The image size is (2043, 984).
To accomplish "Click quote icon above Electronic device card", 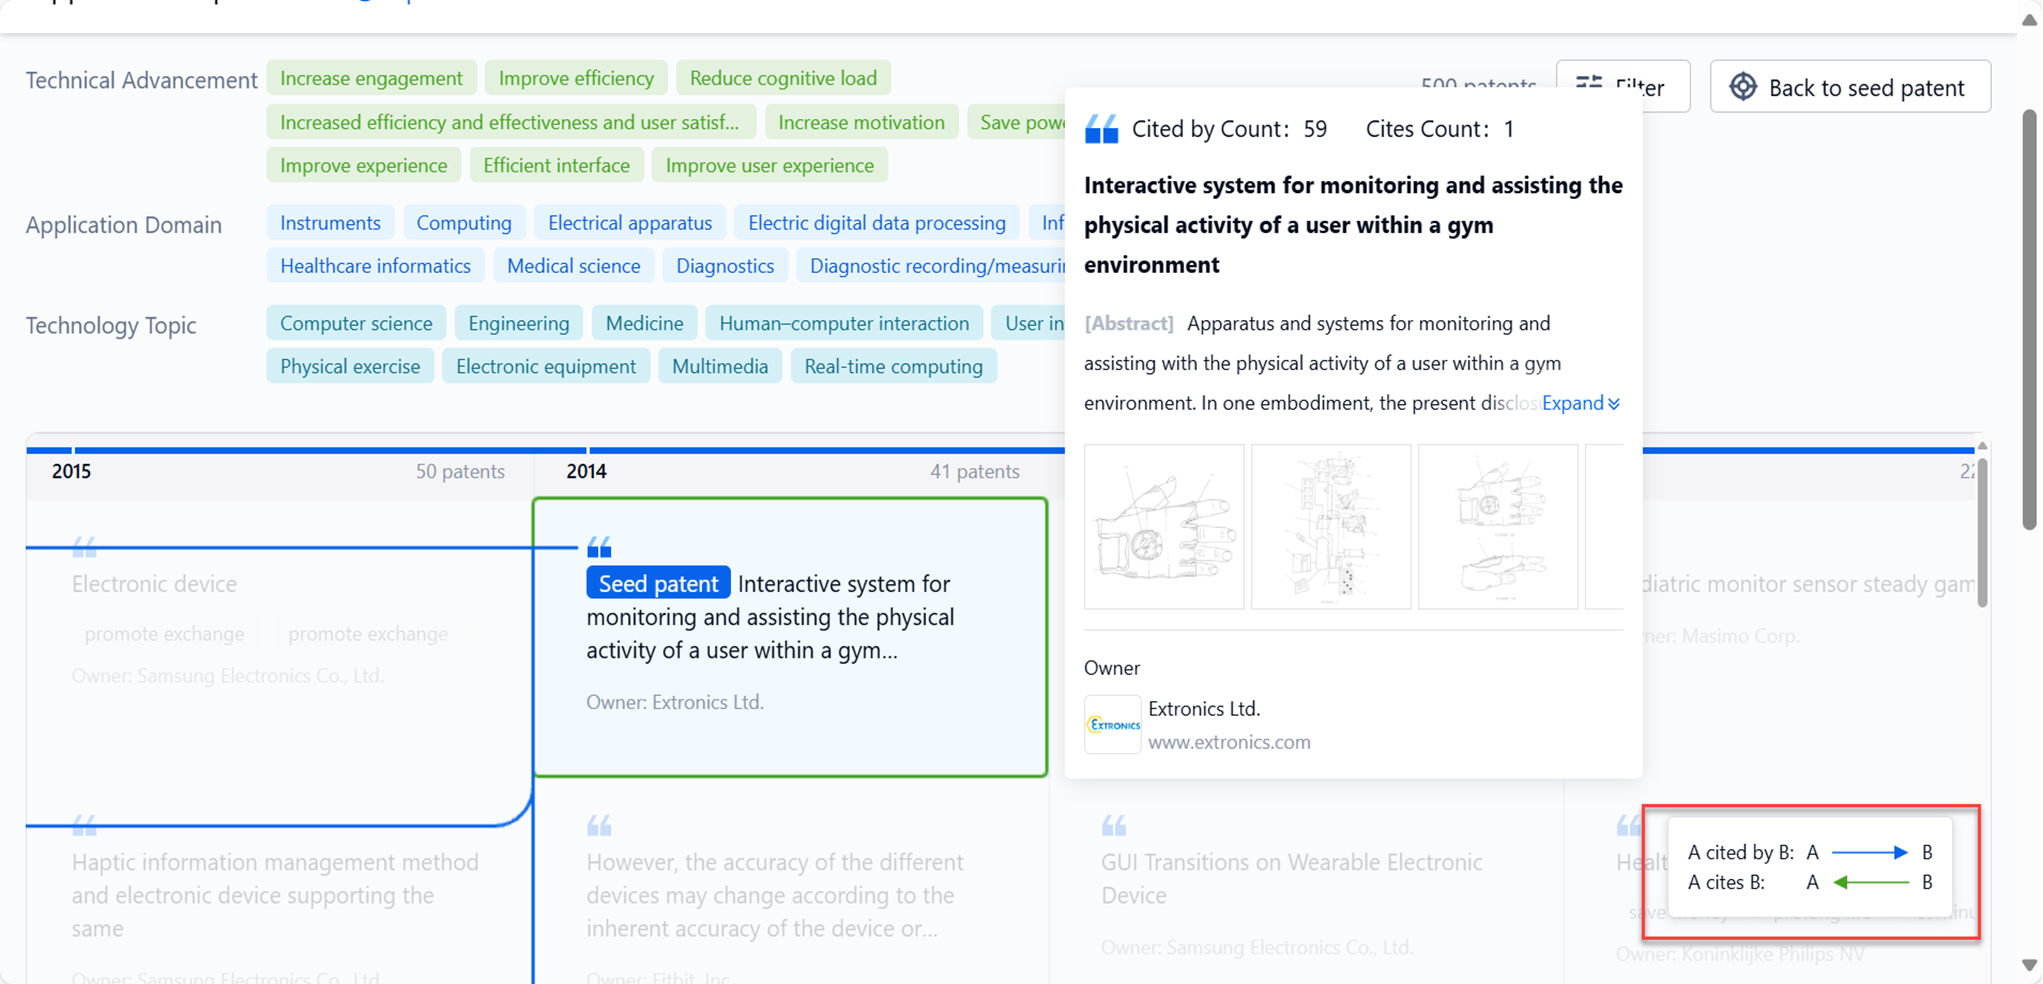I will coord(84,547).
